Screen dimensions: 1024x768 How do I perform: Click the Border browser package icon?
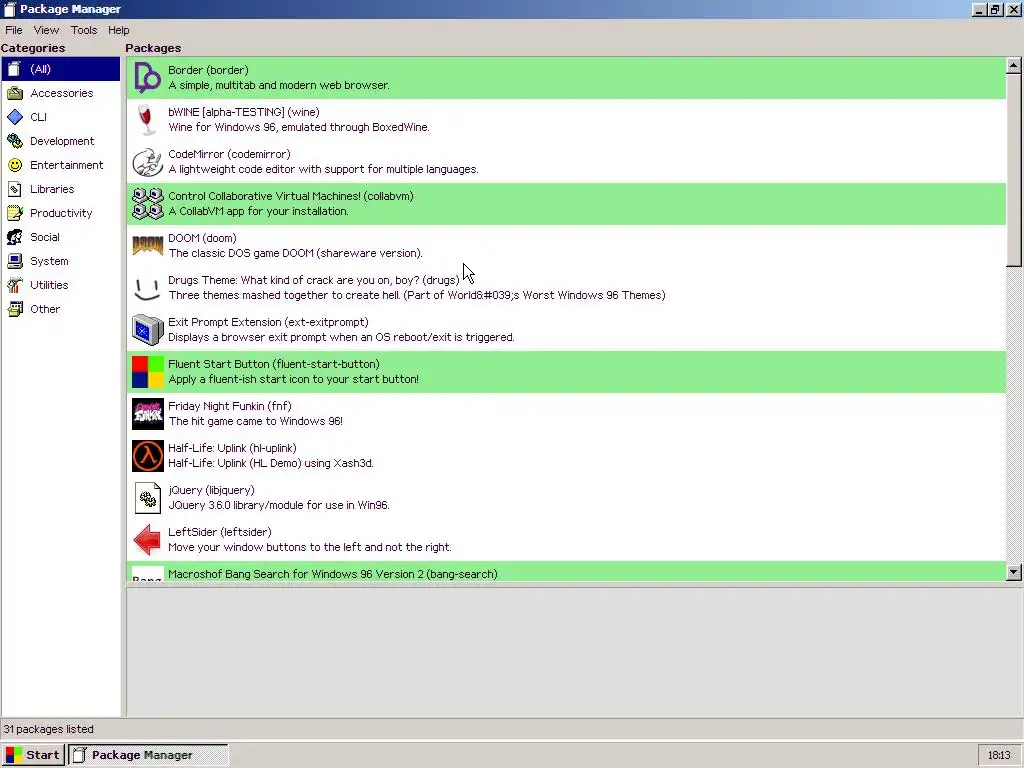(x=148, y=78)
